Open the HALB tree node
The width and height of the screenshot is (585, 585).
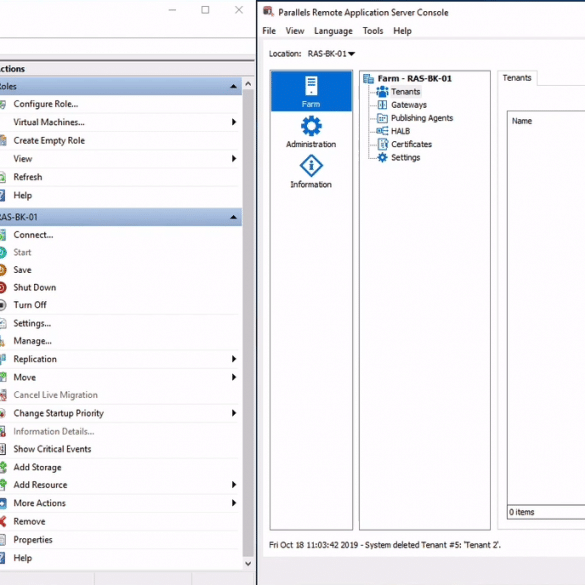coord(400,131)
